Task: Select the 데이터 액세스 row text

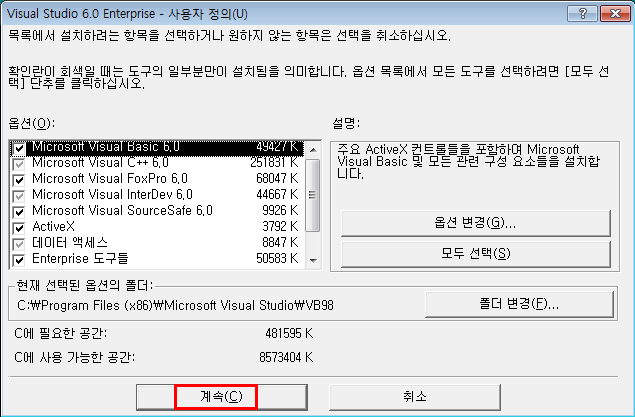Action: pyautogui.click(x=70, y=243)
